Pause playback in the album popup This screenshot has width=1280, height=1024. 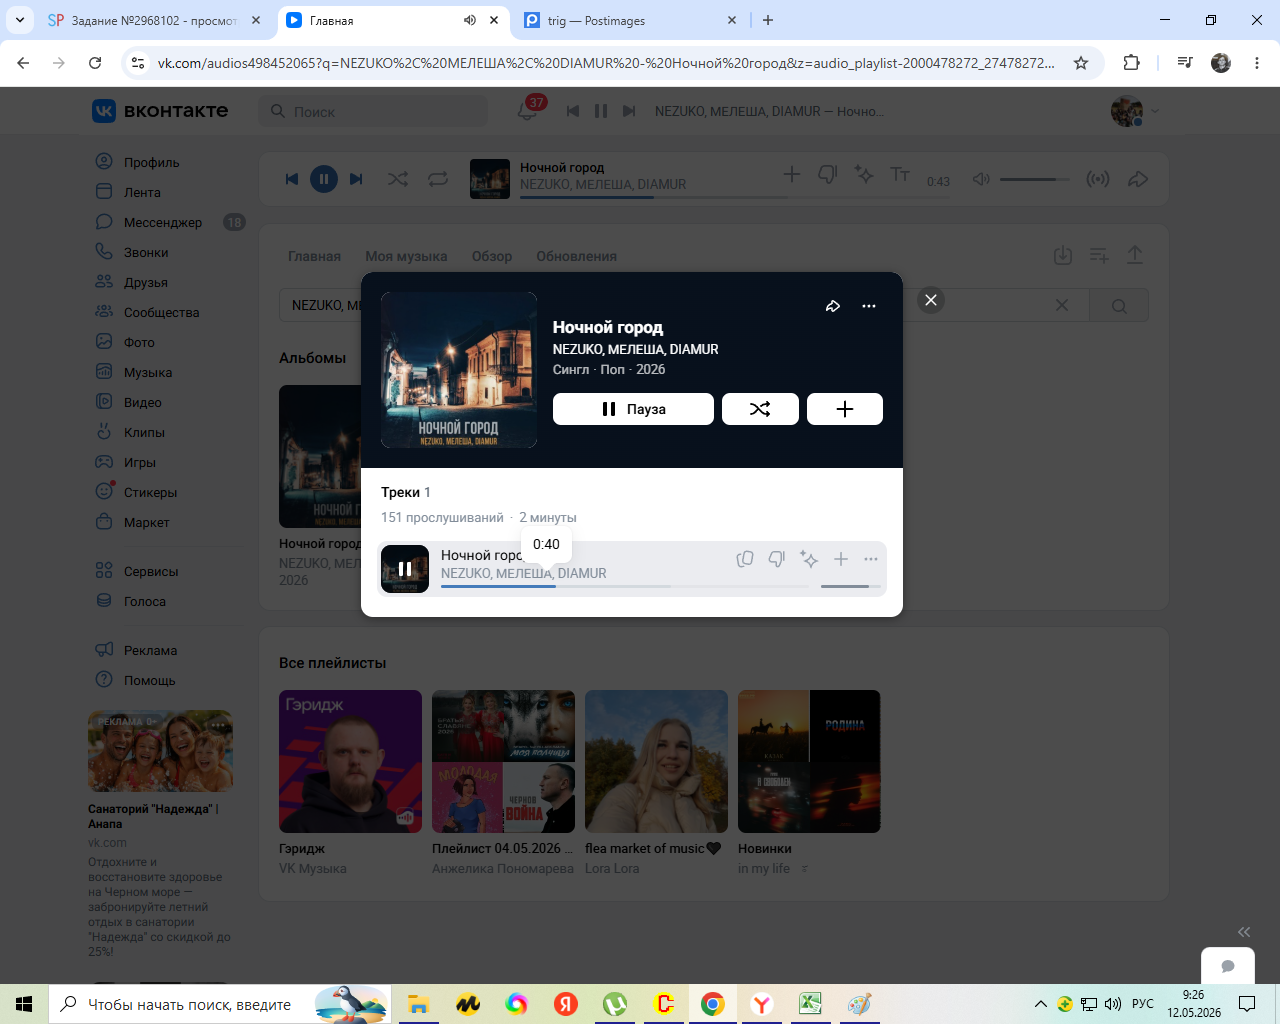633,409
